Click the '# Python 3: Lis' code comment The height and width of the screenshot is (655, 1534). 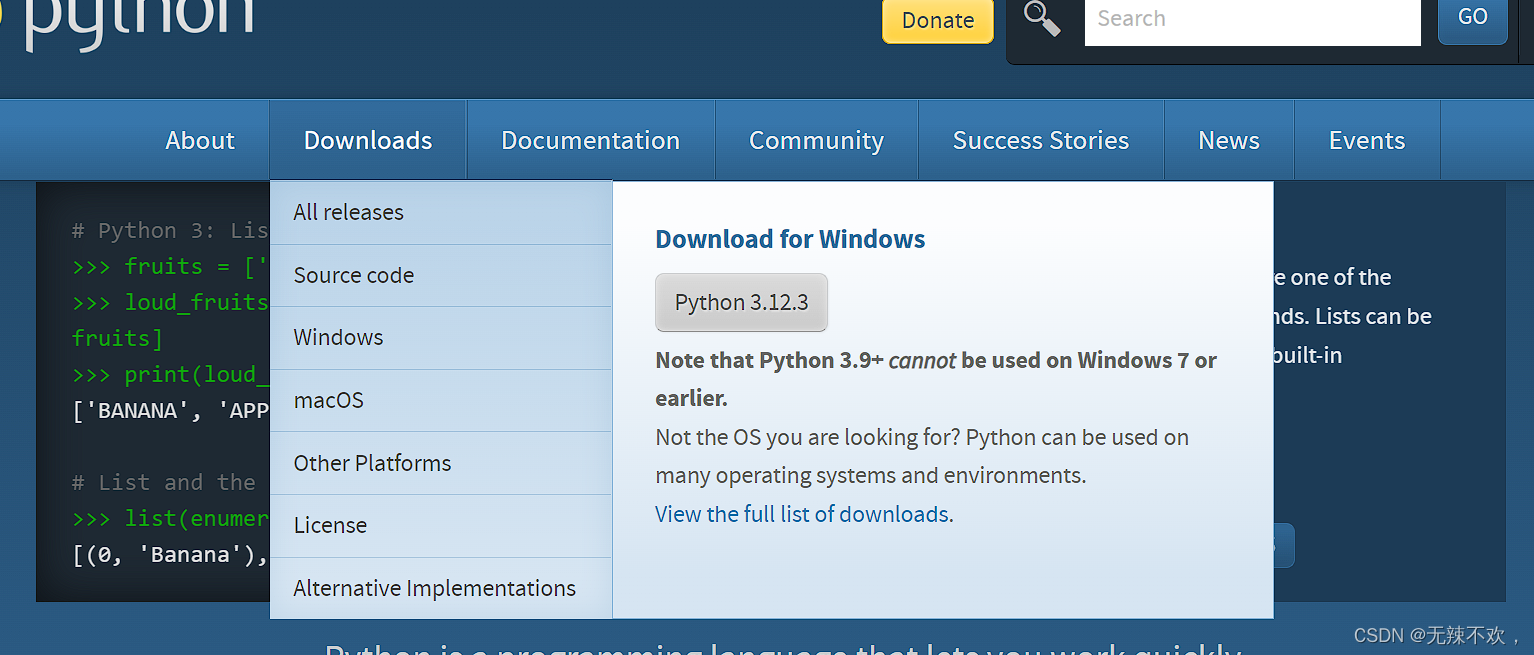(170, 230)
